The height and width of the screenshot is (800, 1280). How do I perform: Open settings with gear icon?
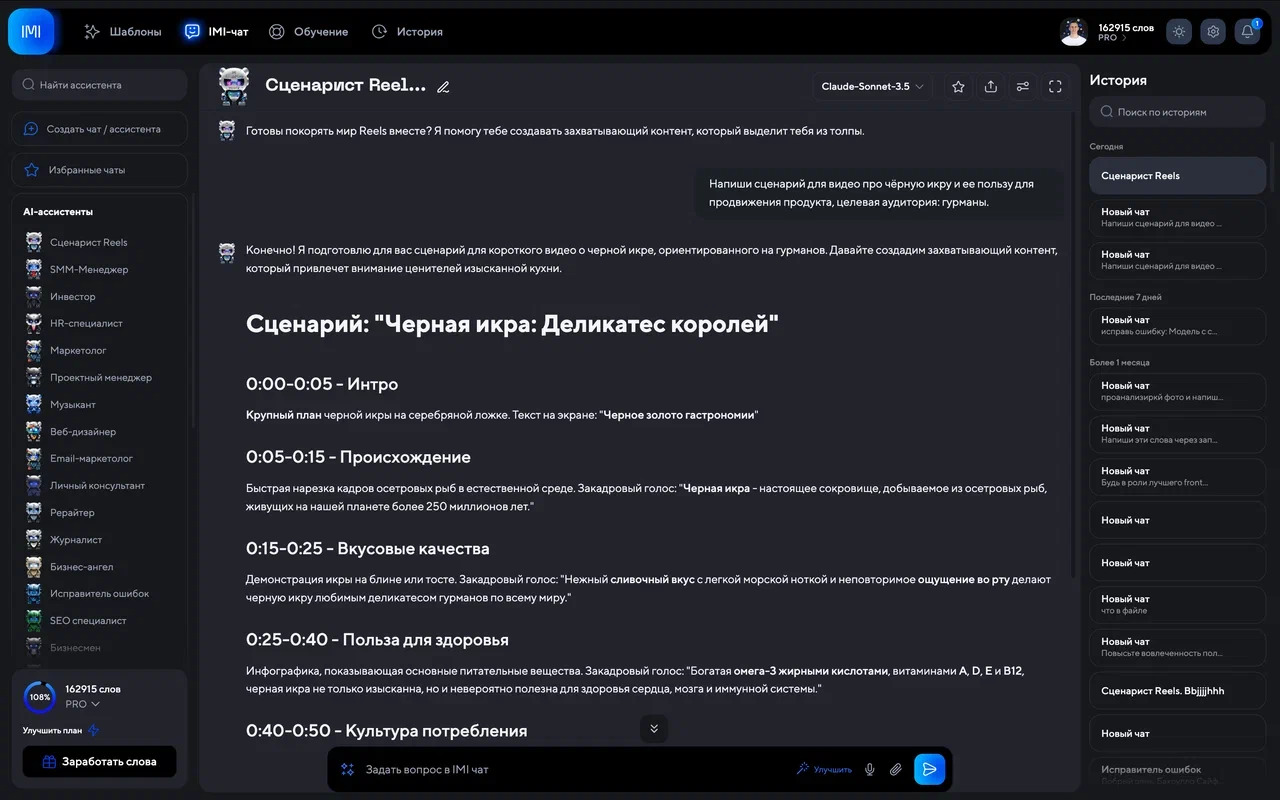[1212, 31]
